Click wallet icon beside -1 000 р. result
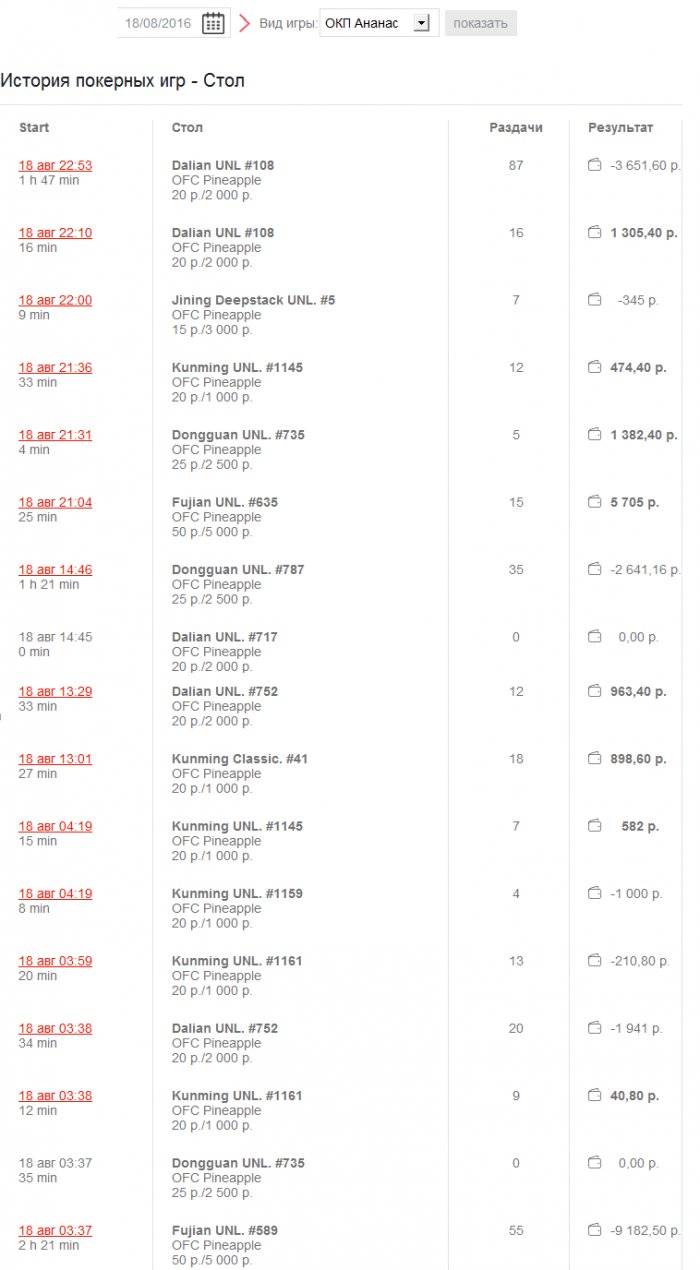Image resolution: width=700 pixels, height=1270 pixels. (594, 893)
